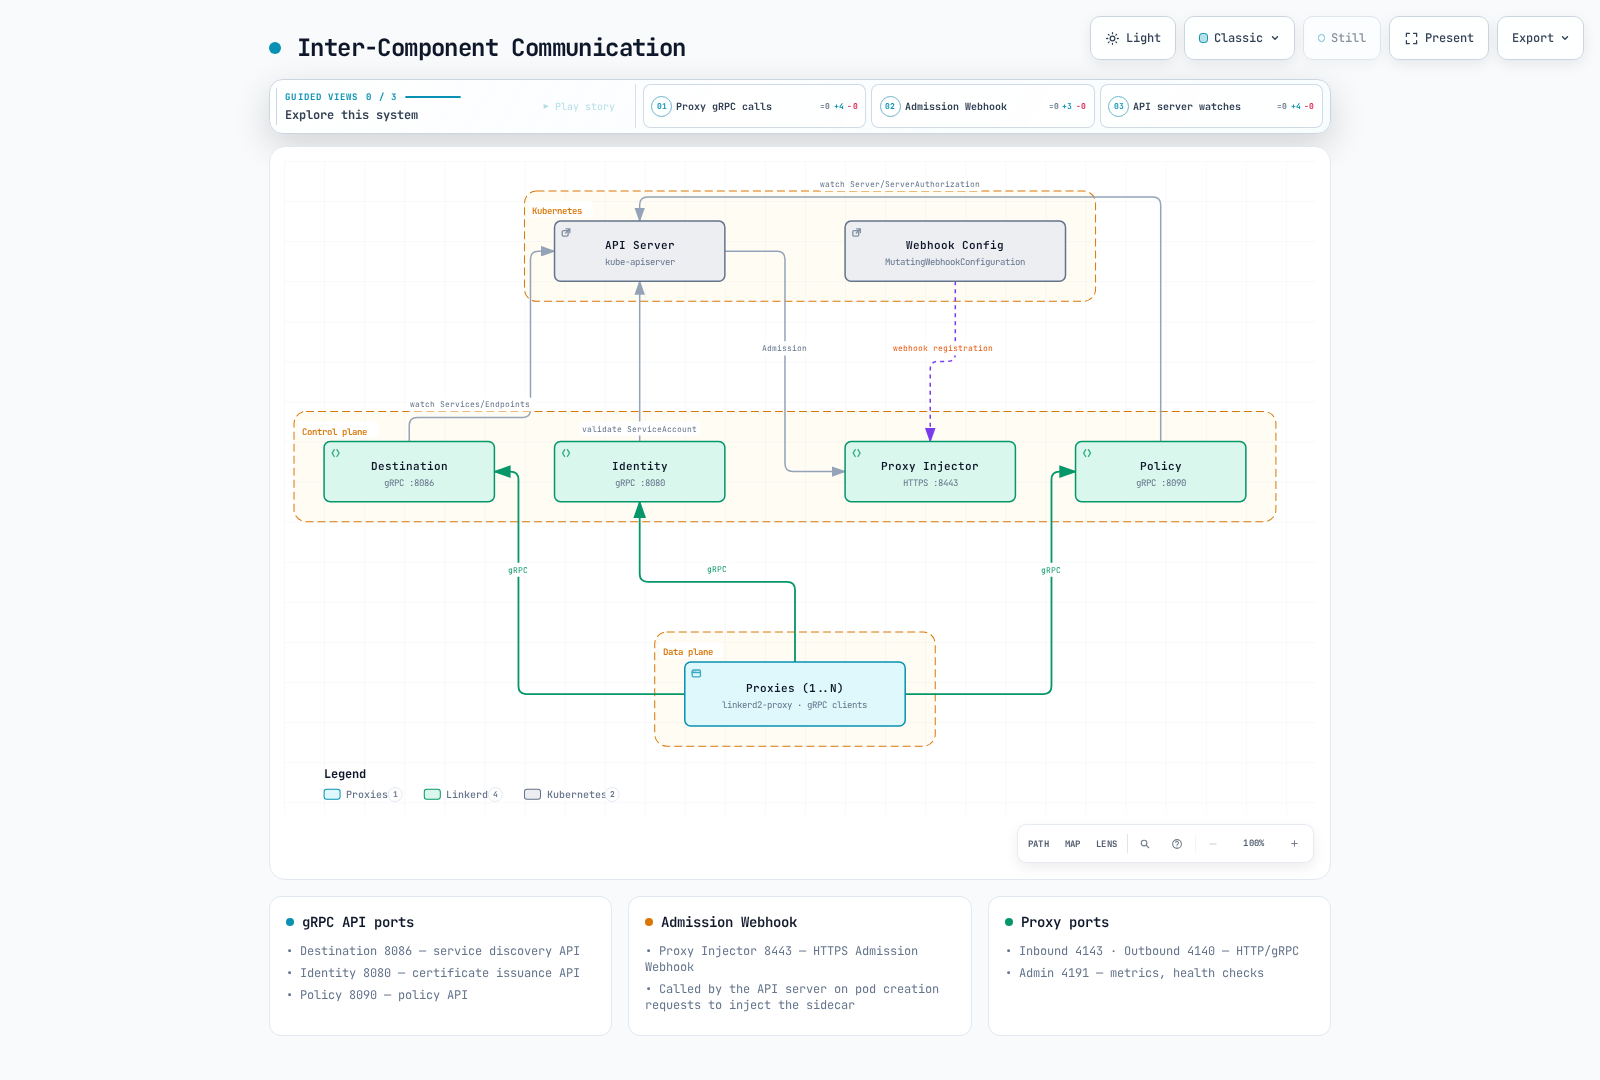Toggle the Still animation switch
1600x1080 pixels.
point(1342,38)
